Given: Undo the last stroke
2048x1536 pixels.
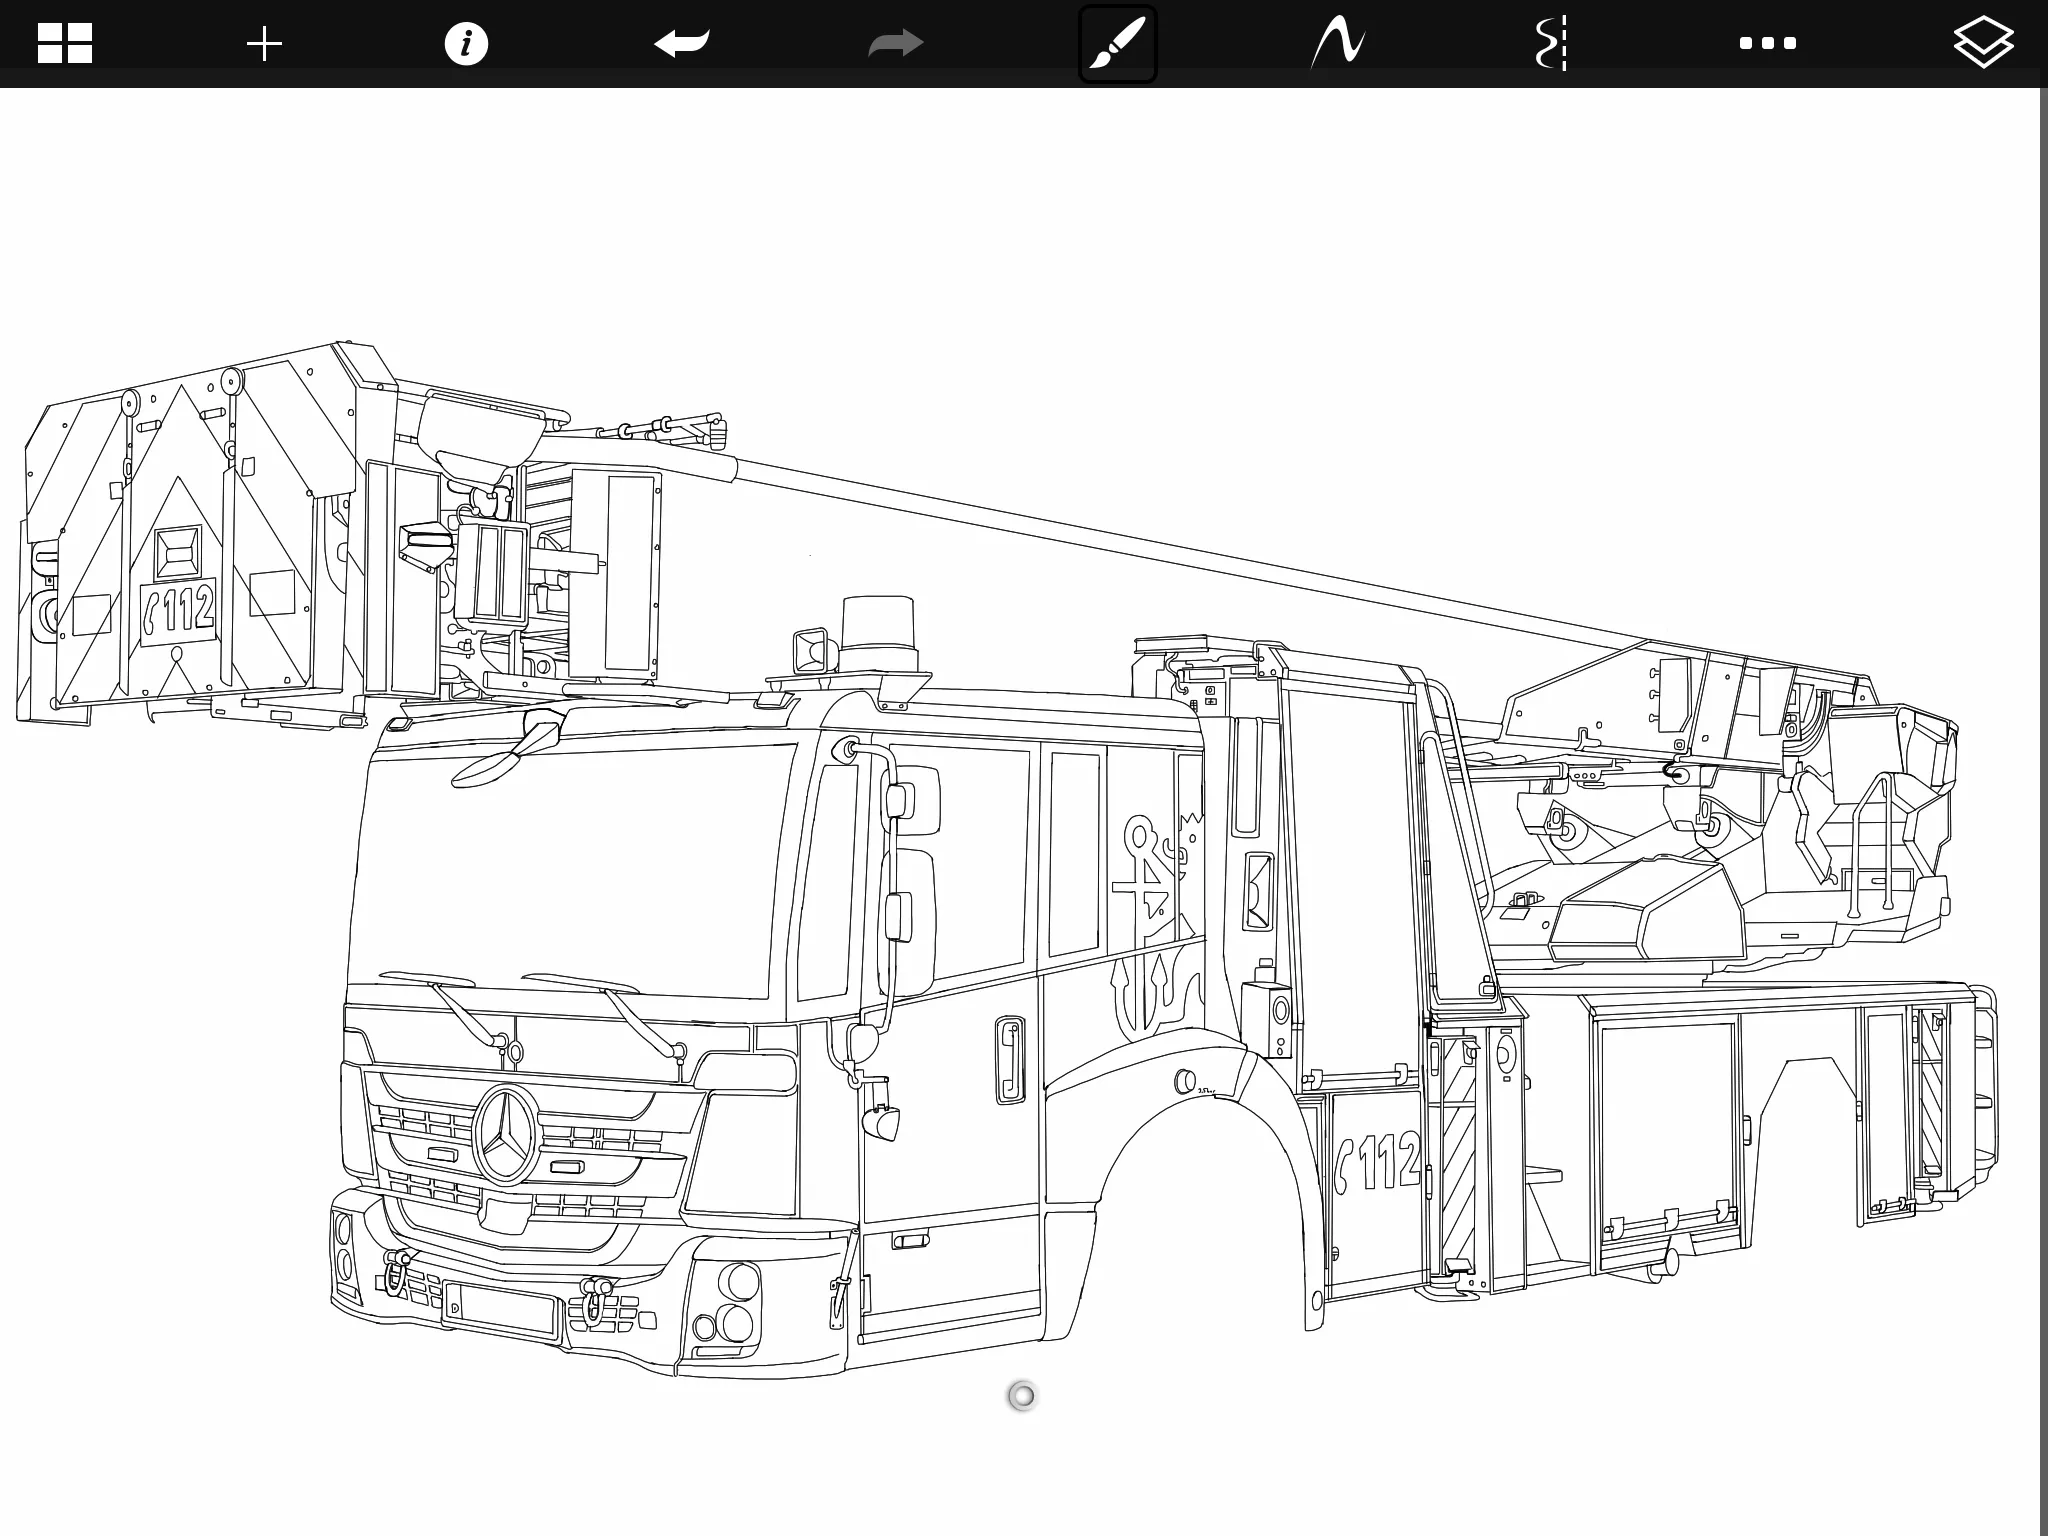Looking at the screenshot, I should tap(682, 44).
